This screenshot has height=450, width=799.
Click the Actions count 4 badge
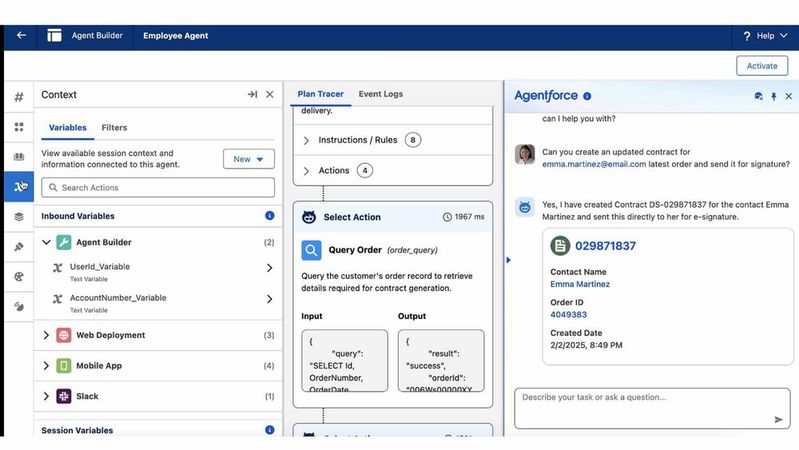pyautogui.click(x=365, y=170)
